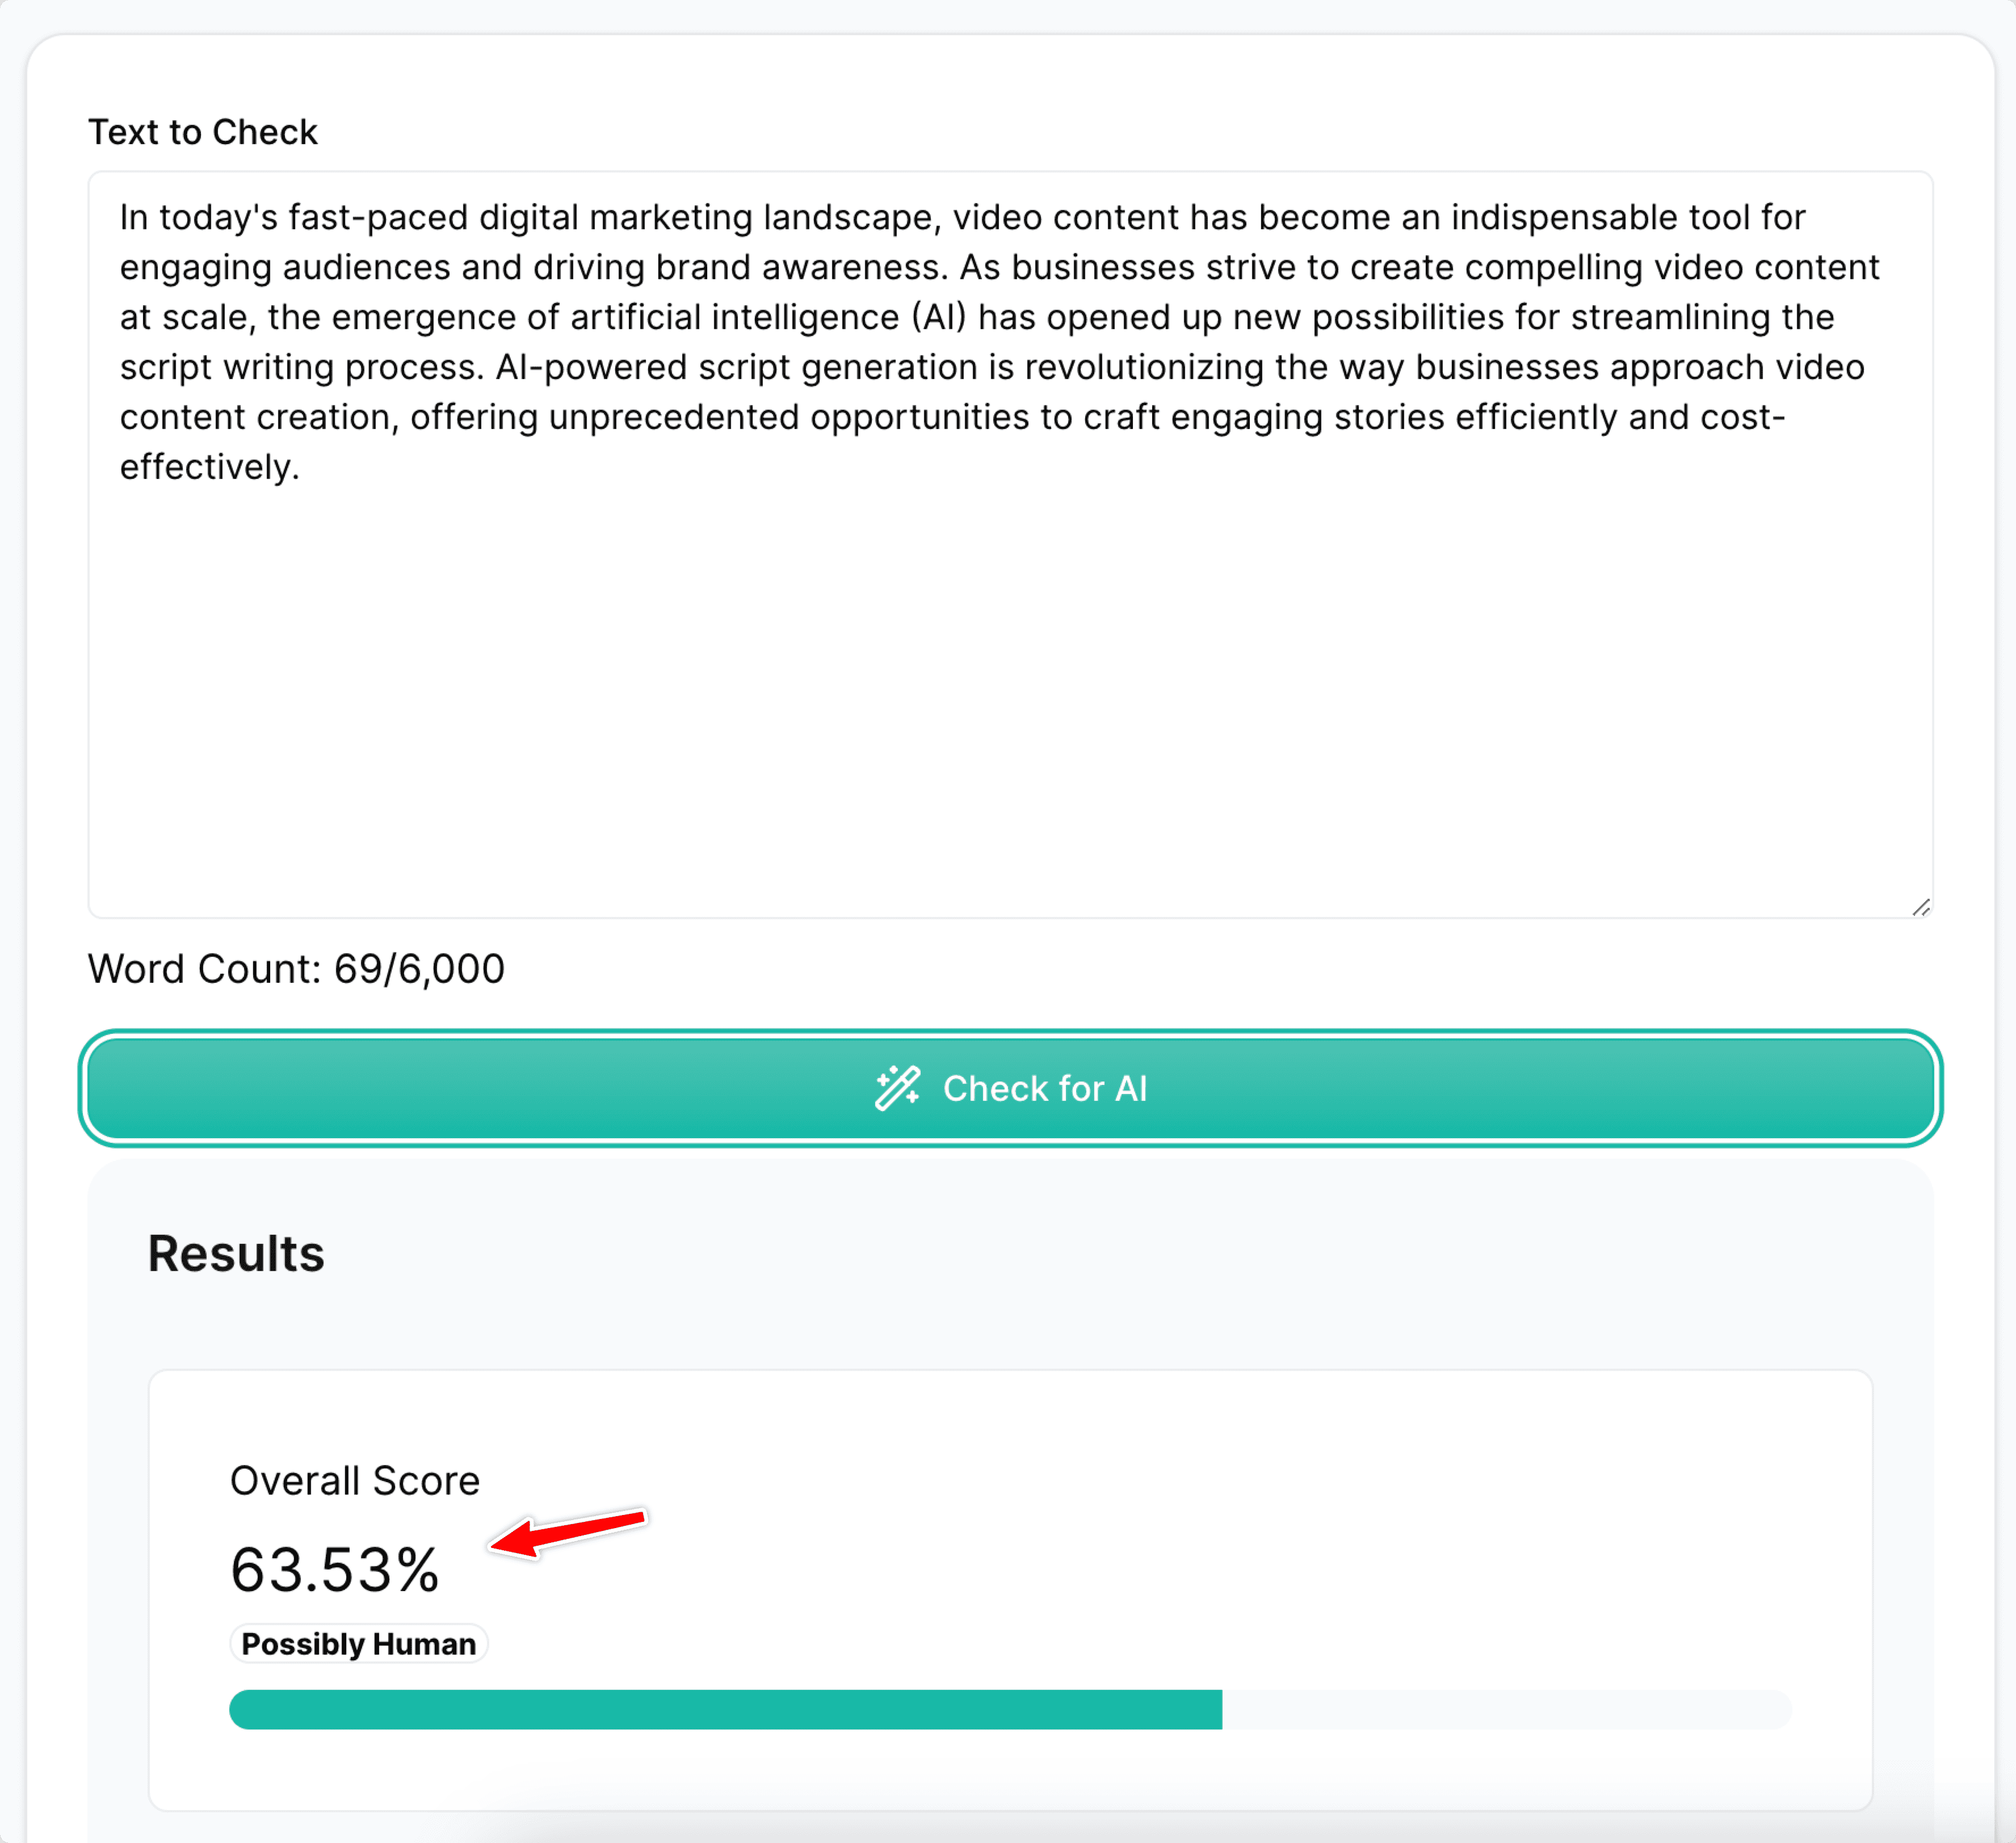Click '(AI)' in the pasted paragraph
Viewport: 2016px width, 1843px height.
pos(939,317)
